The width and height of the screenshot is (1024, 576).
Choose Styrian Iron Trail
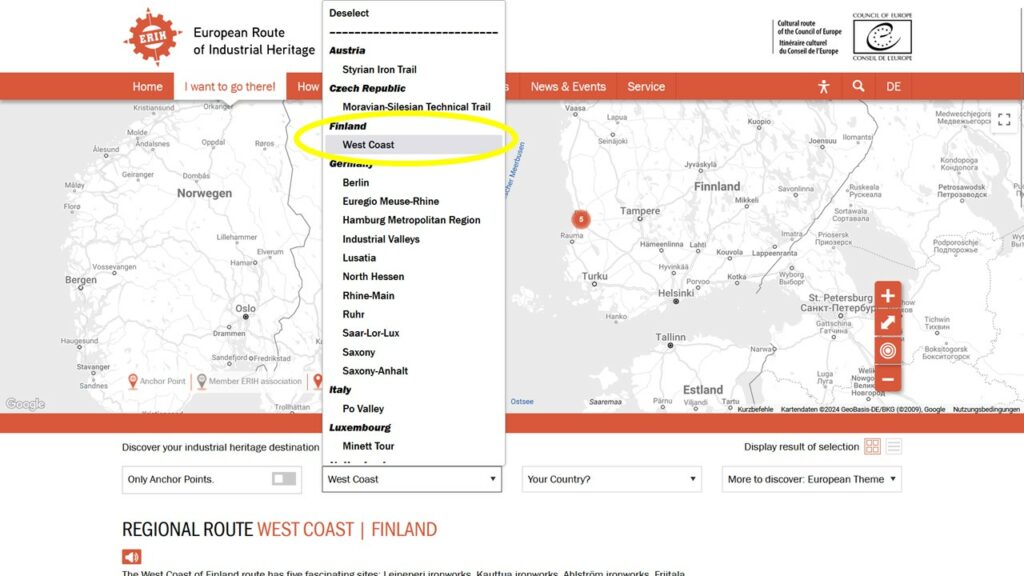point(379,69)
